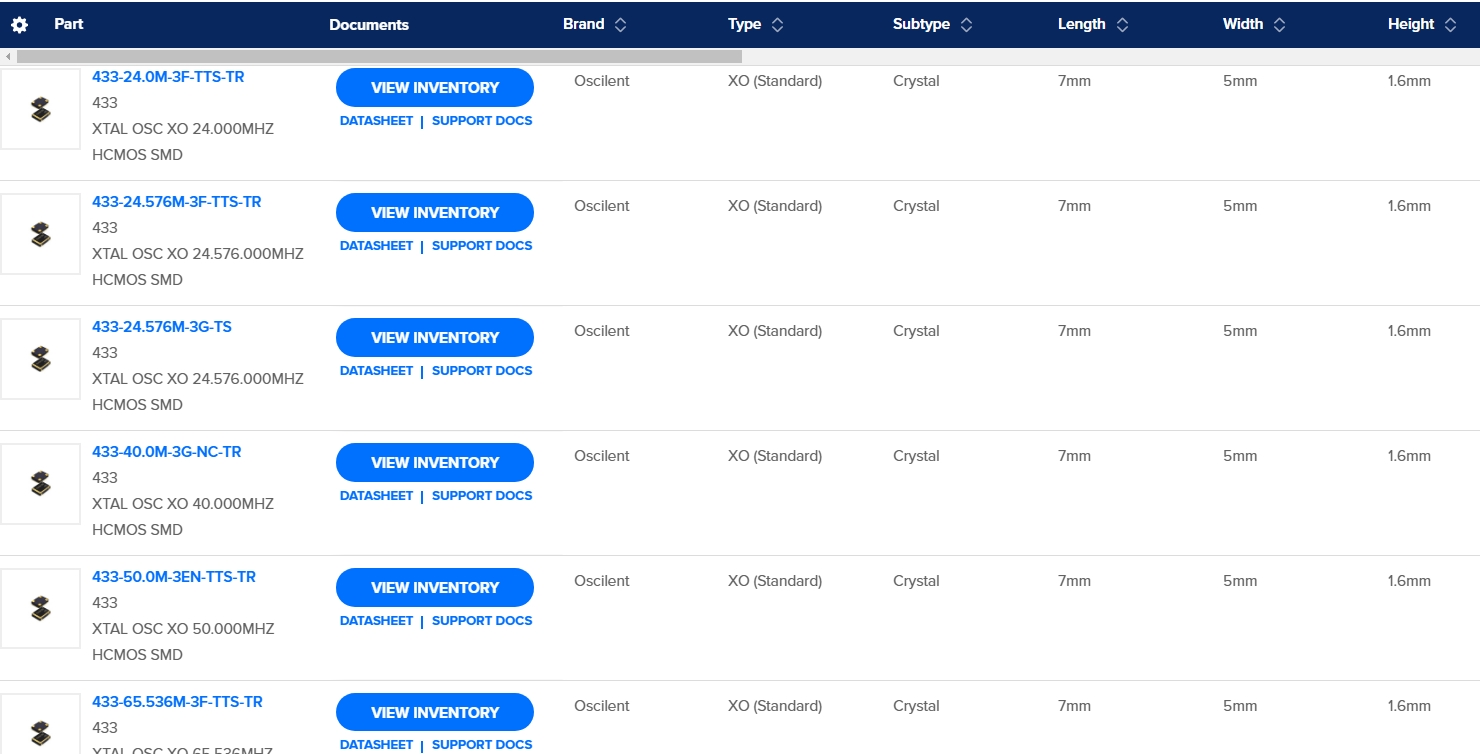Open thumbnail image for 433-24.576M-3G-TS
1480x754 pixels.
point(40,359)
